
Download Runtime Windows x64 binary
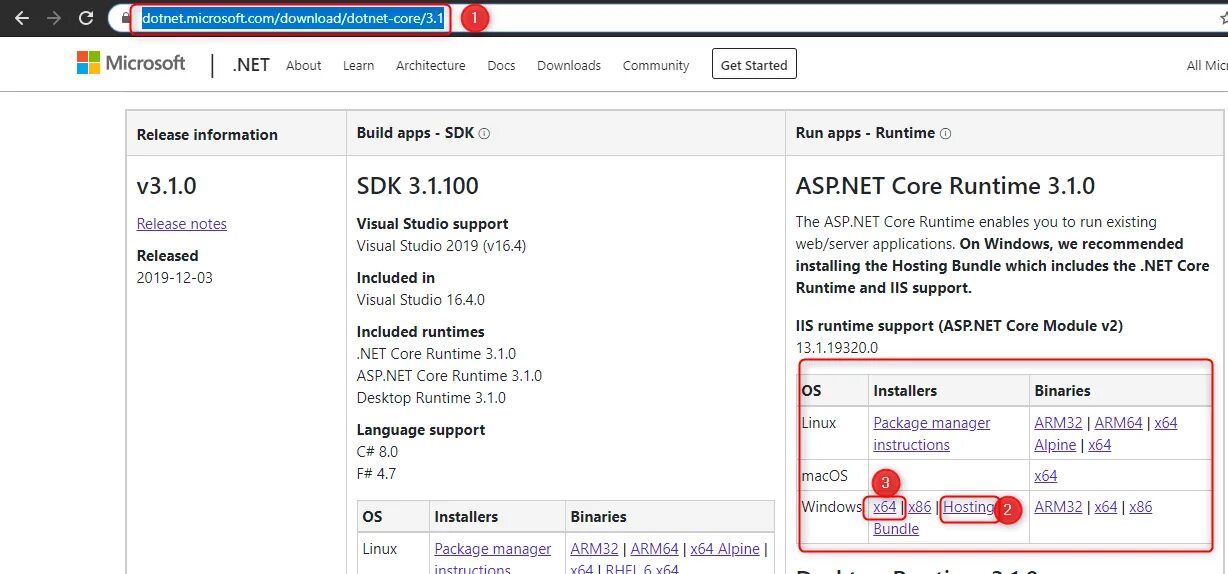(x=1106, y=507)
